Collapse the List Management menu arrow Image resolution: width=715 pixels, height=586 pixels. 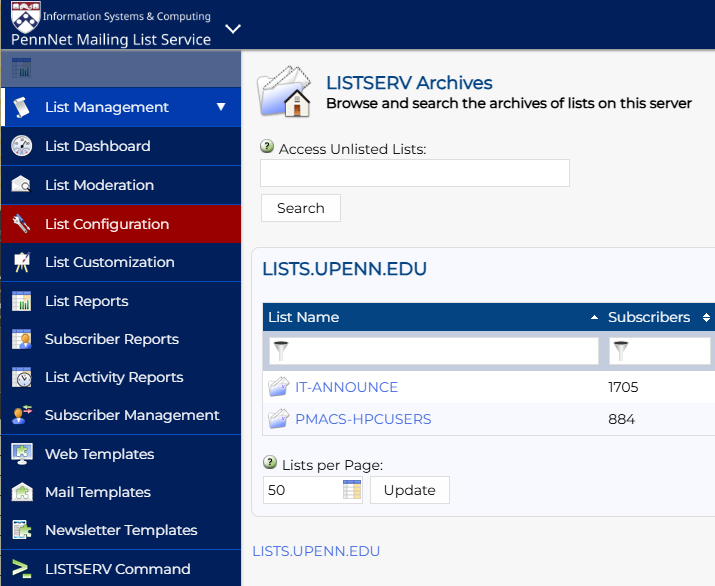[x=221, y=107]
